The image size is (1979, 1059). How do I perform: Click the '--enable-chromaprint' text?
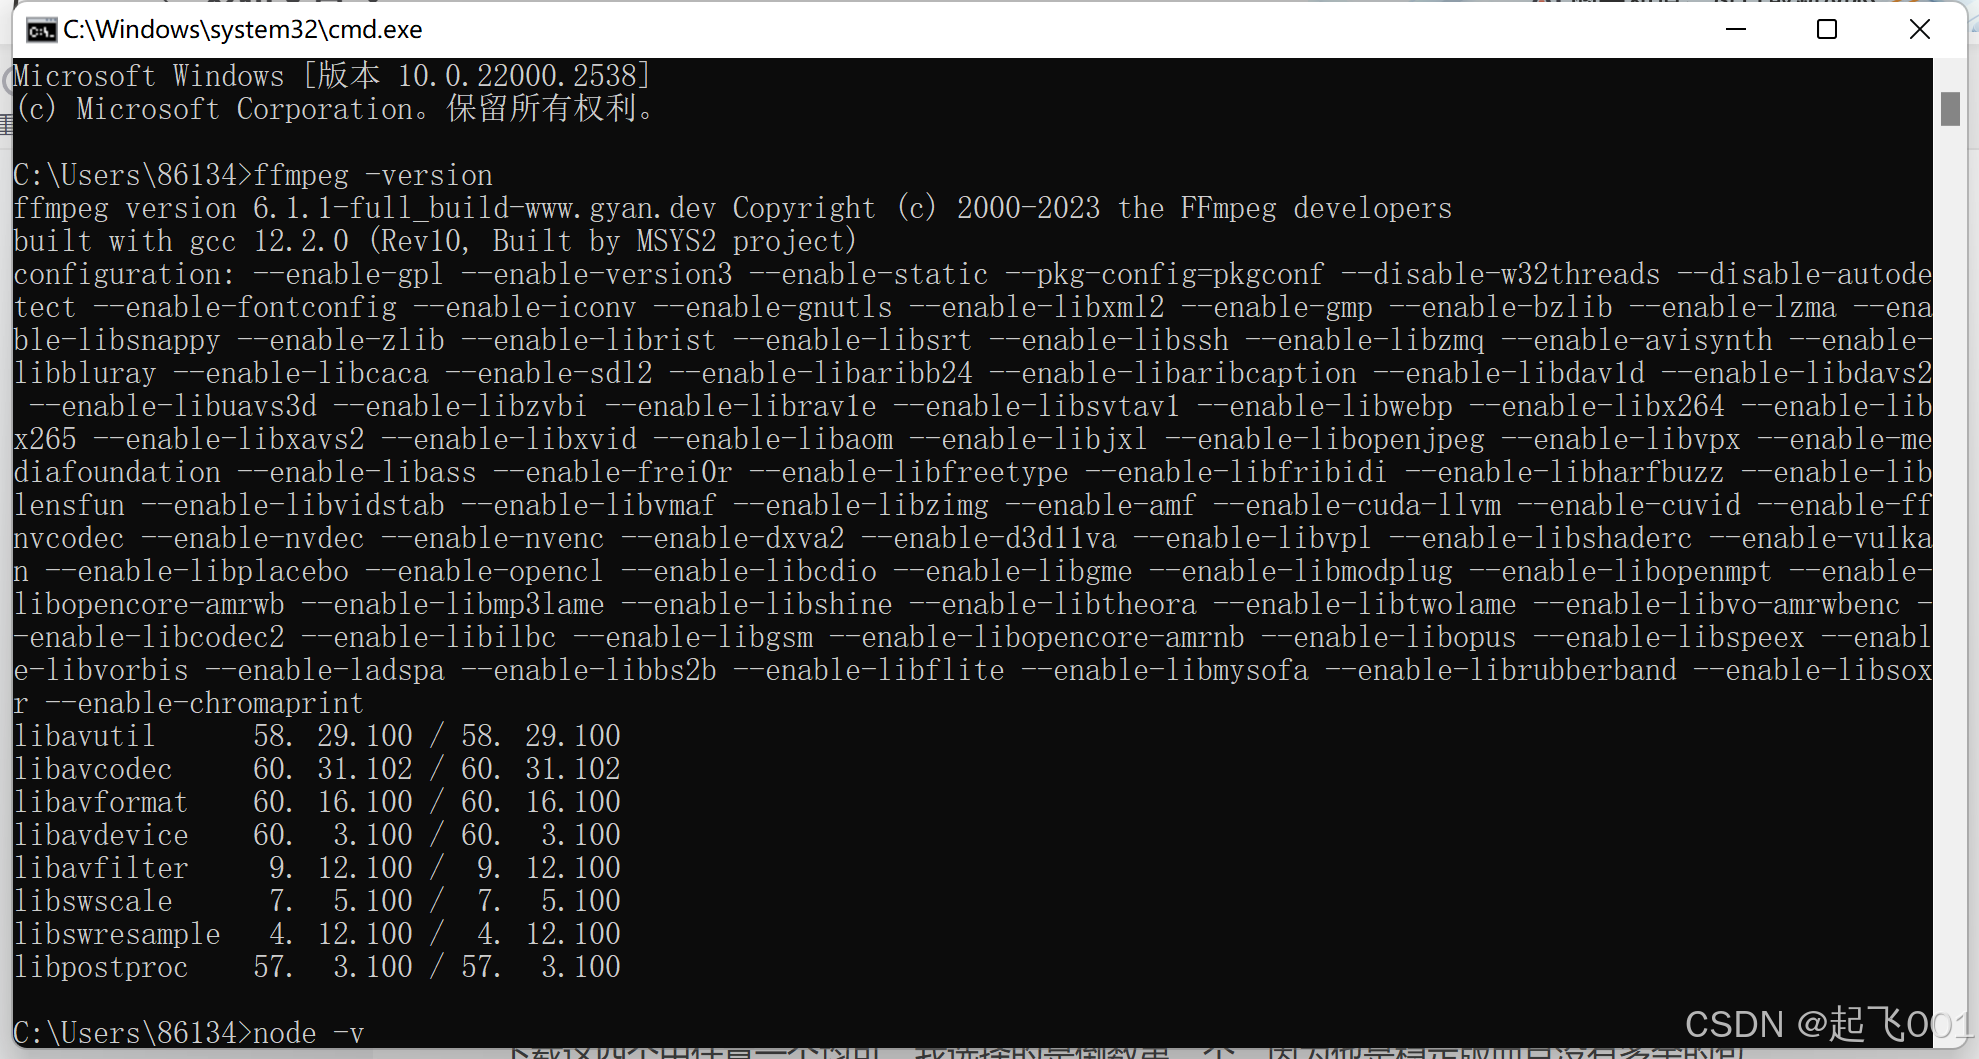pyautogui.click(x=205, y=703)
